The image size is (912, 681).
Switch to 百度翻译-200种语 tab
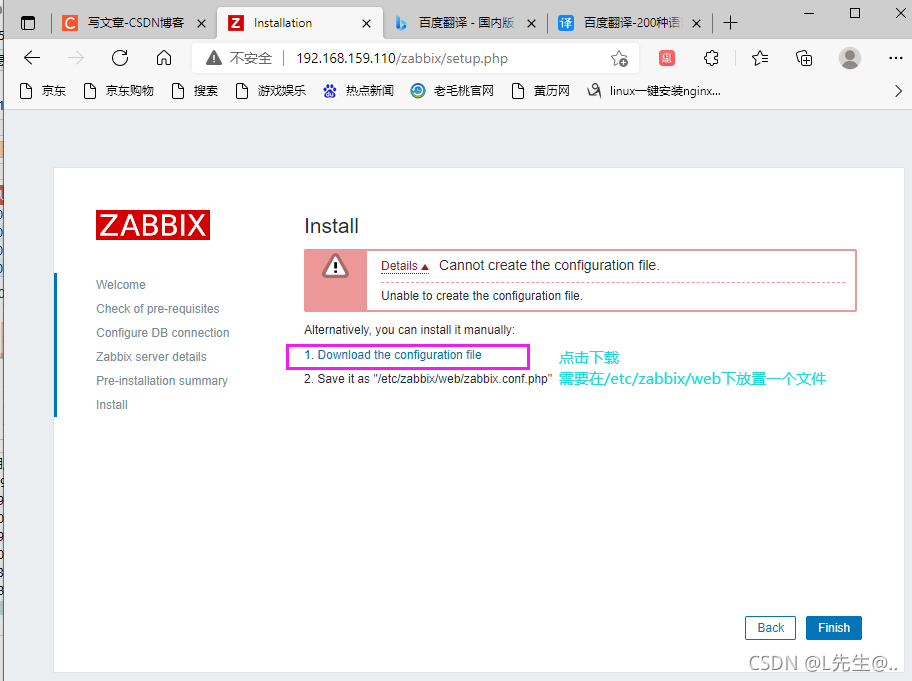click(x=631, y=23)
